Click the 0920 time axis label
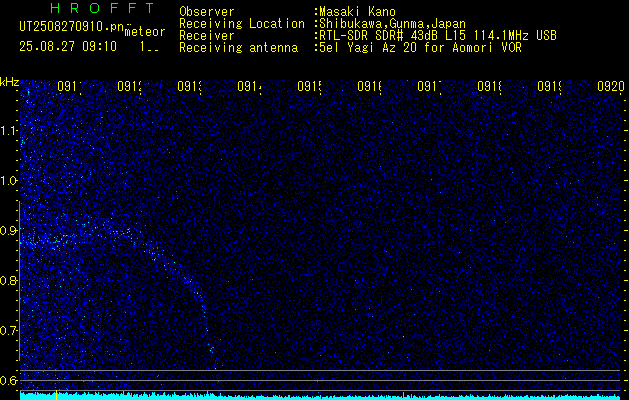Screen dimensions: 629x400 (x=611, y=87)
